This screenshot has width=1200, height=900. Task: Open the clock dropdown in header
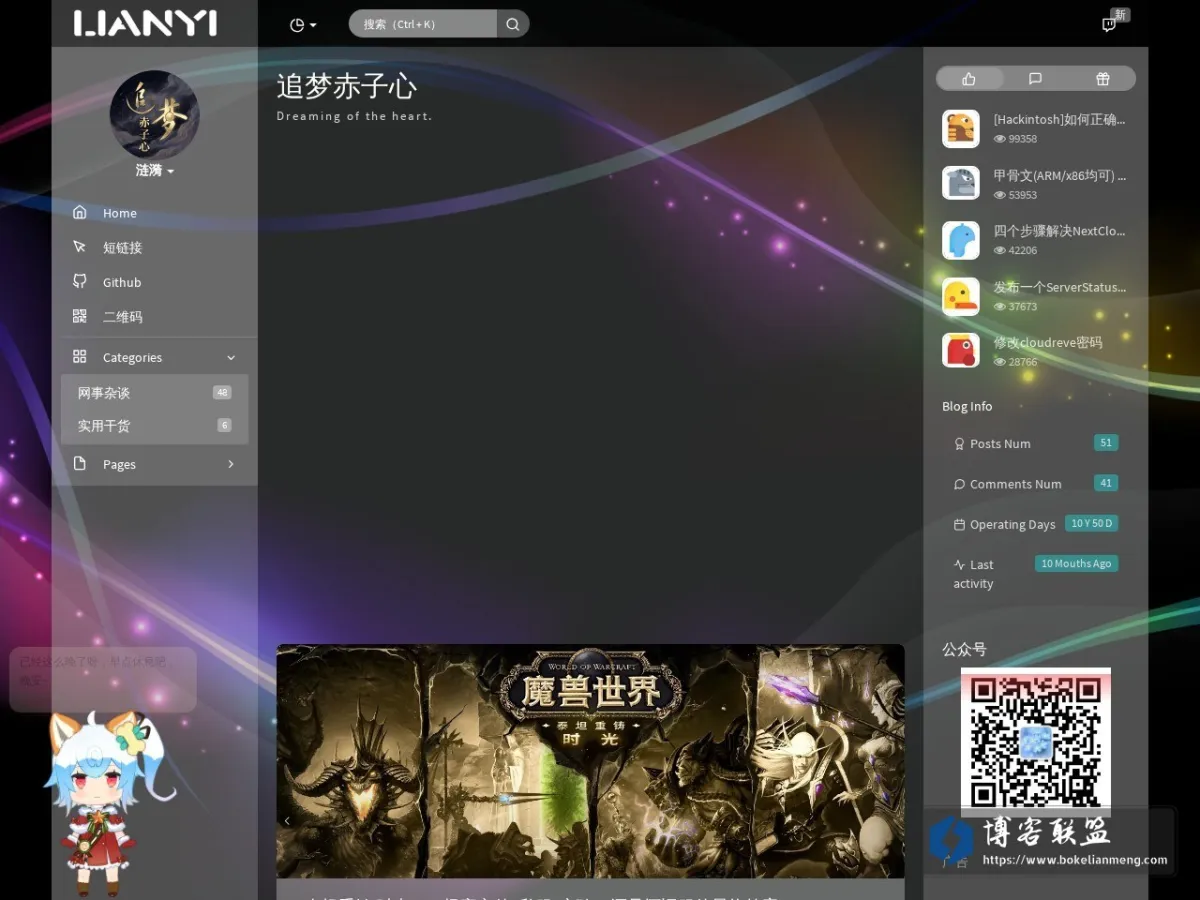(302, 25)
